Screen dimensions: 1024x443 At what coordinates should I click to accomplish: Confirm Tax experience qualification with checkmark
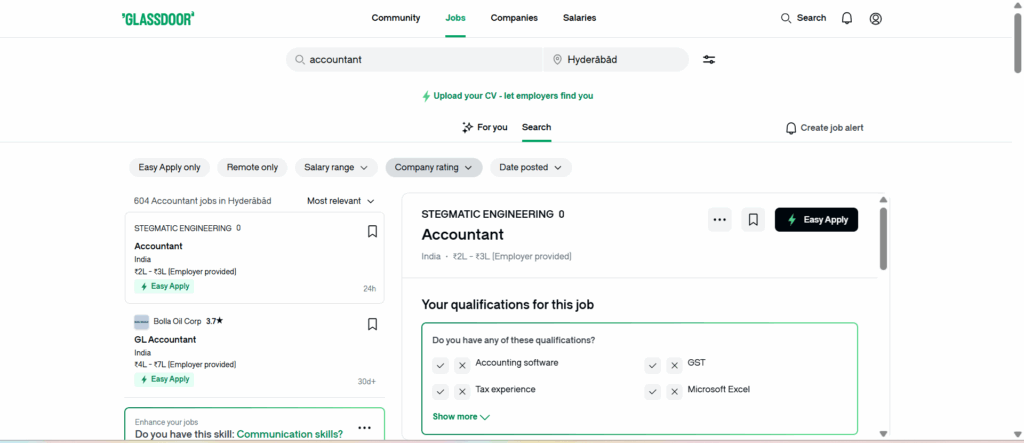point(440,392)
